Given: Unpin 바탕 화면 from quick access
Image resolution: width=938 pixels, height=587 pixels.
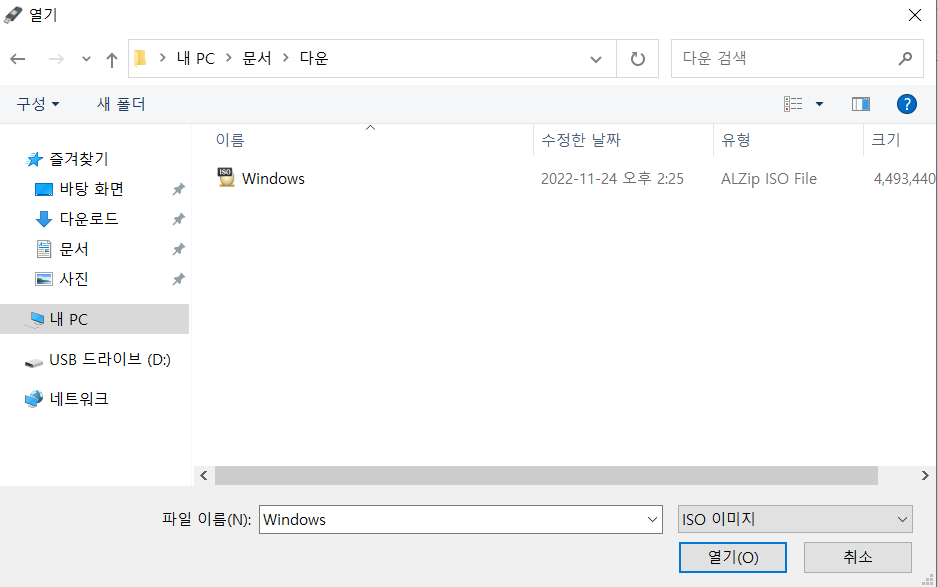Looking at the screenshot, I should 178,188.
